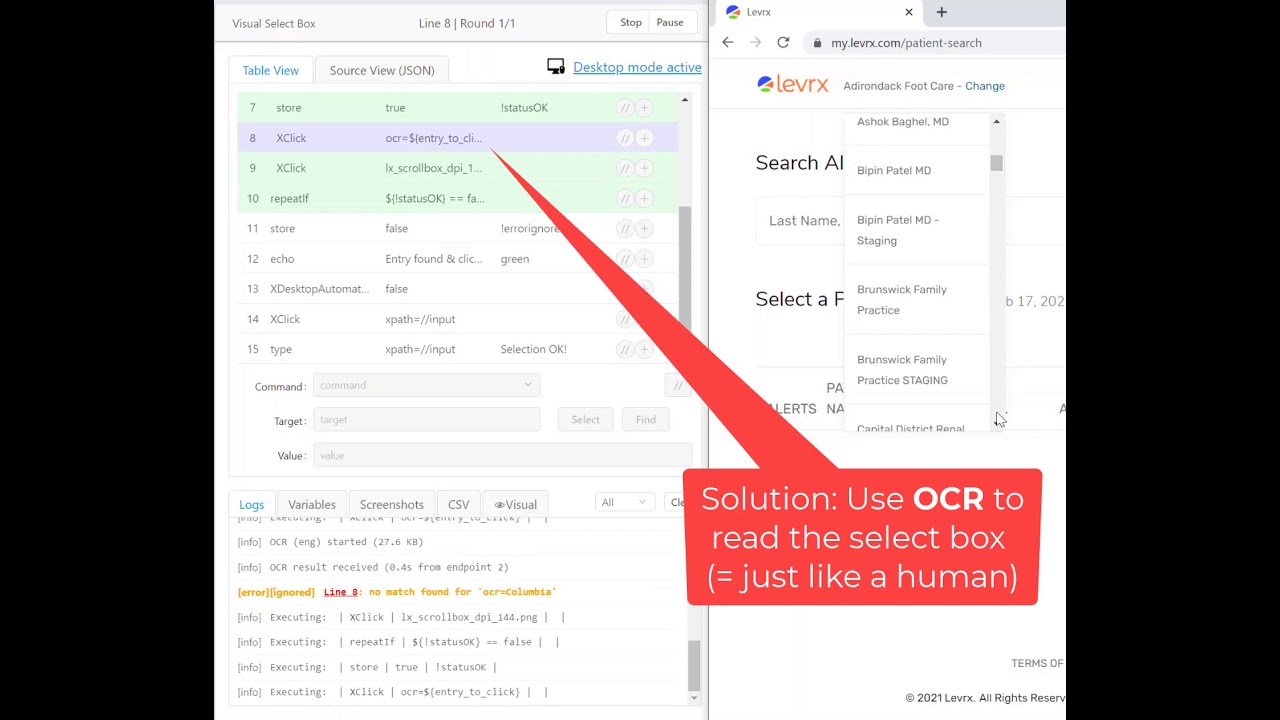
Task: Choose Bipin Patel MD from the list
Action: point(894,171)
